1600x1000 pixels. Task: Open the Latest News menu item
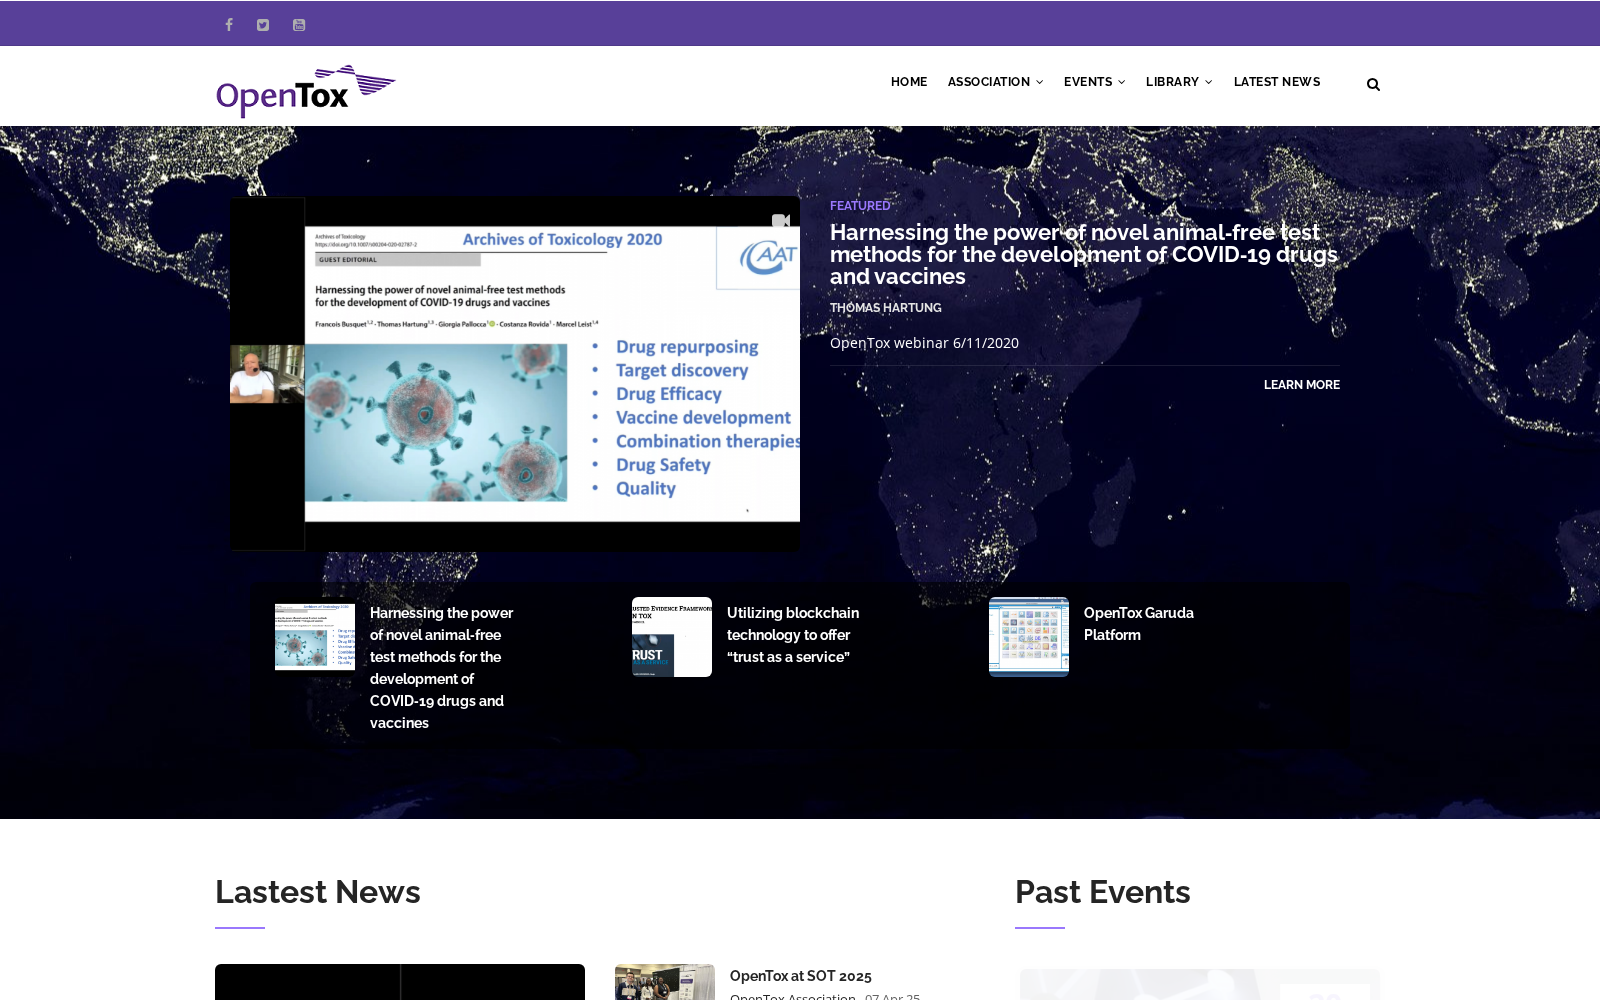click(x=1277, y=82)
